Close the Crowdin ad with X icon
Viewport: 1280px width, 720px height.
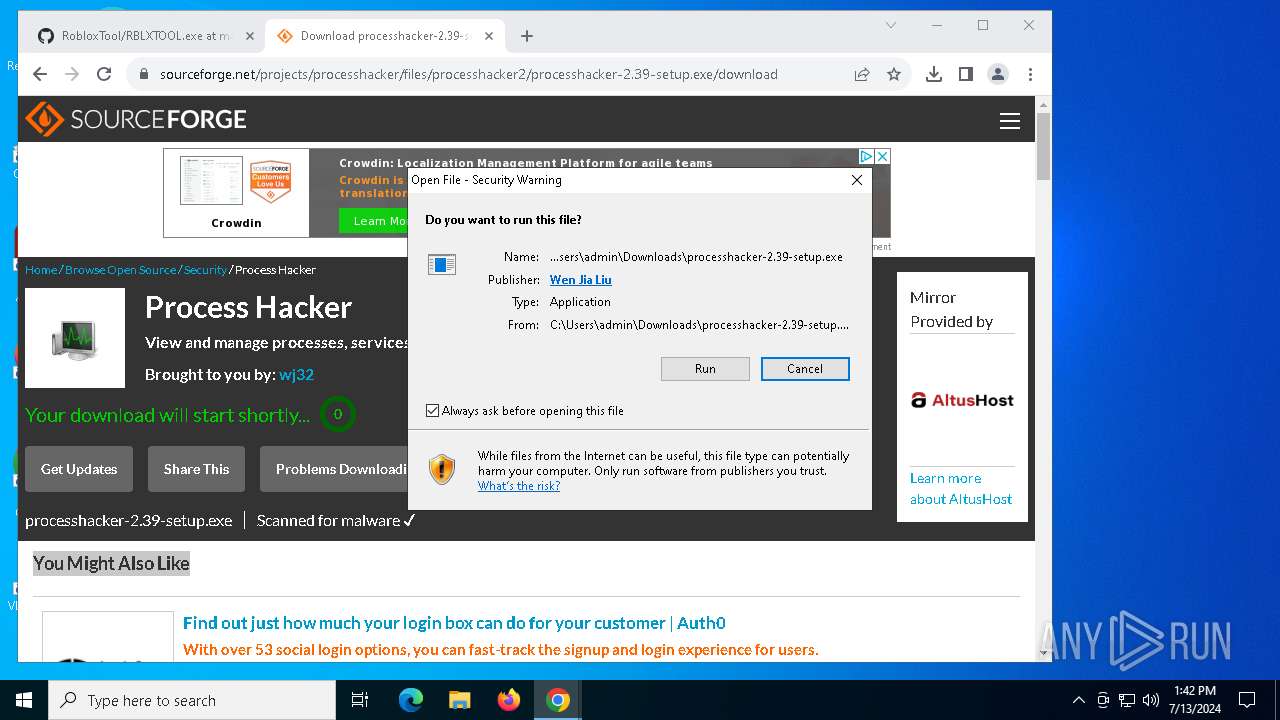(x=882, y=157)
